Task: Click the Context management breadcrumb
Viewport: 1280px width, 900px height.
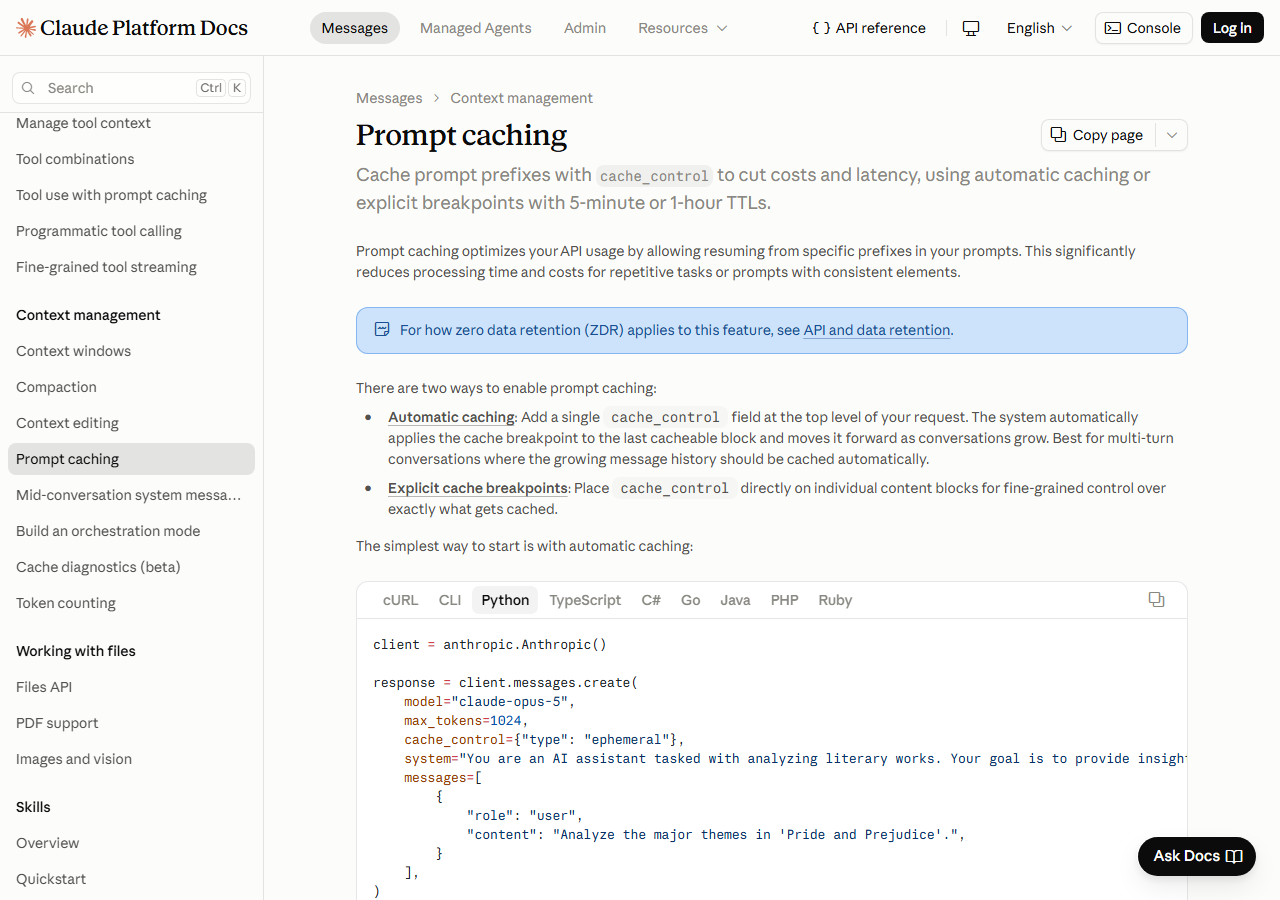Action: point(521,98)
